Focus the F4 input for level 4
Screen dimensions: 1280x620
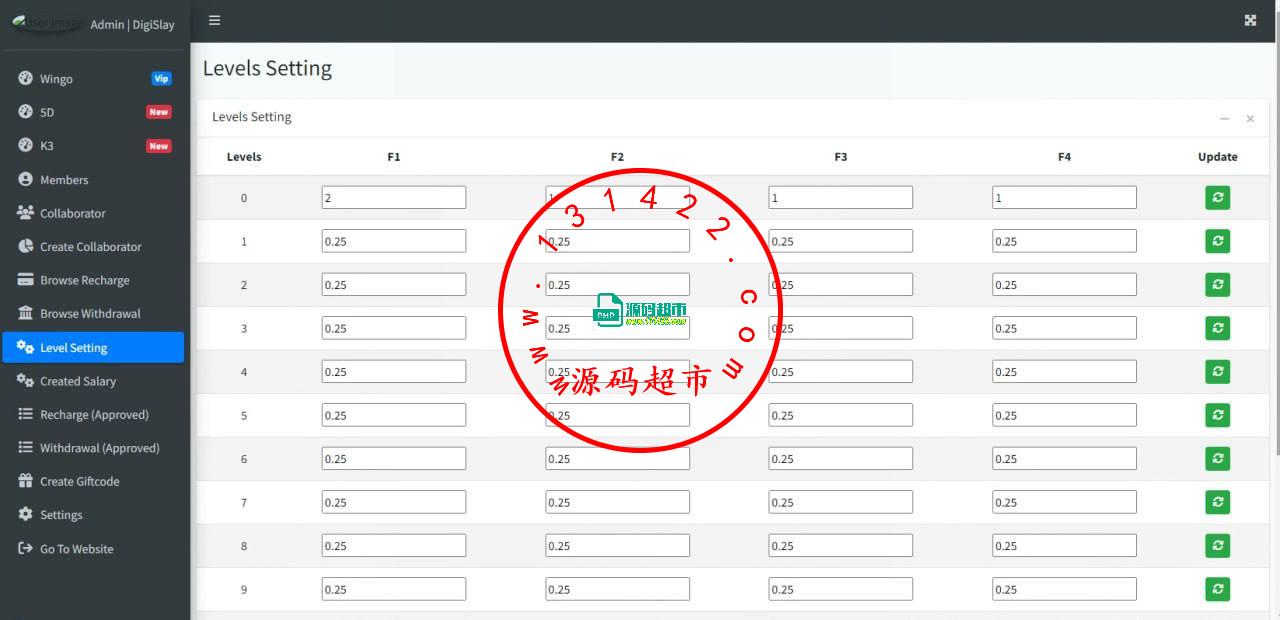(1065, 372)
